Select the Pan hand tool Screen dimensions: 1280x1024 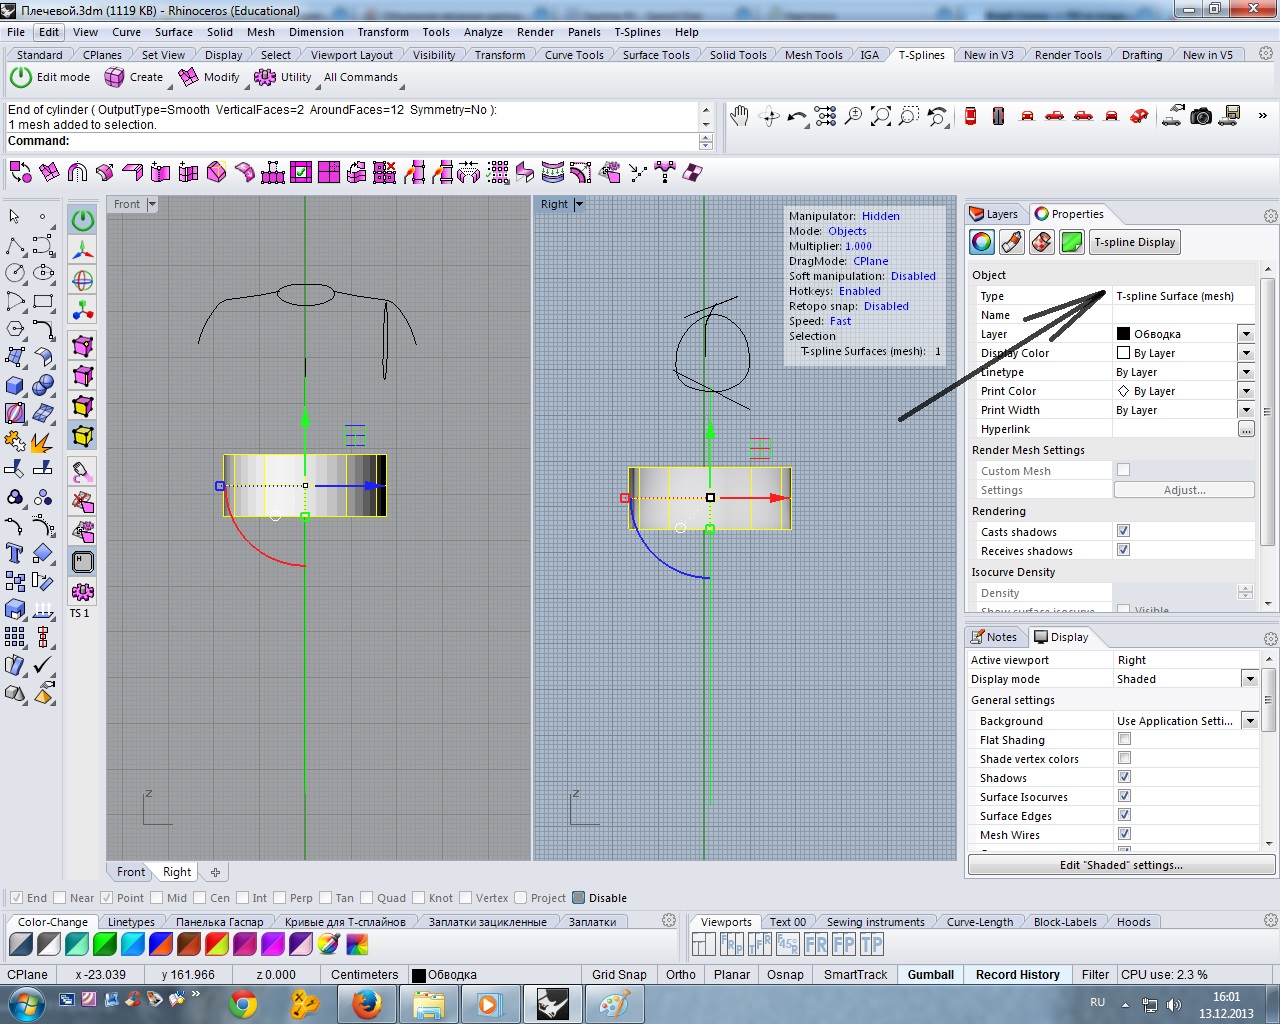739,117
